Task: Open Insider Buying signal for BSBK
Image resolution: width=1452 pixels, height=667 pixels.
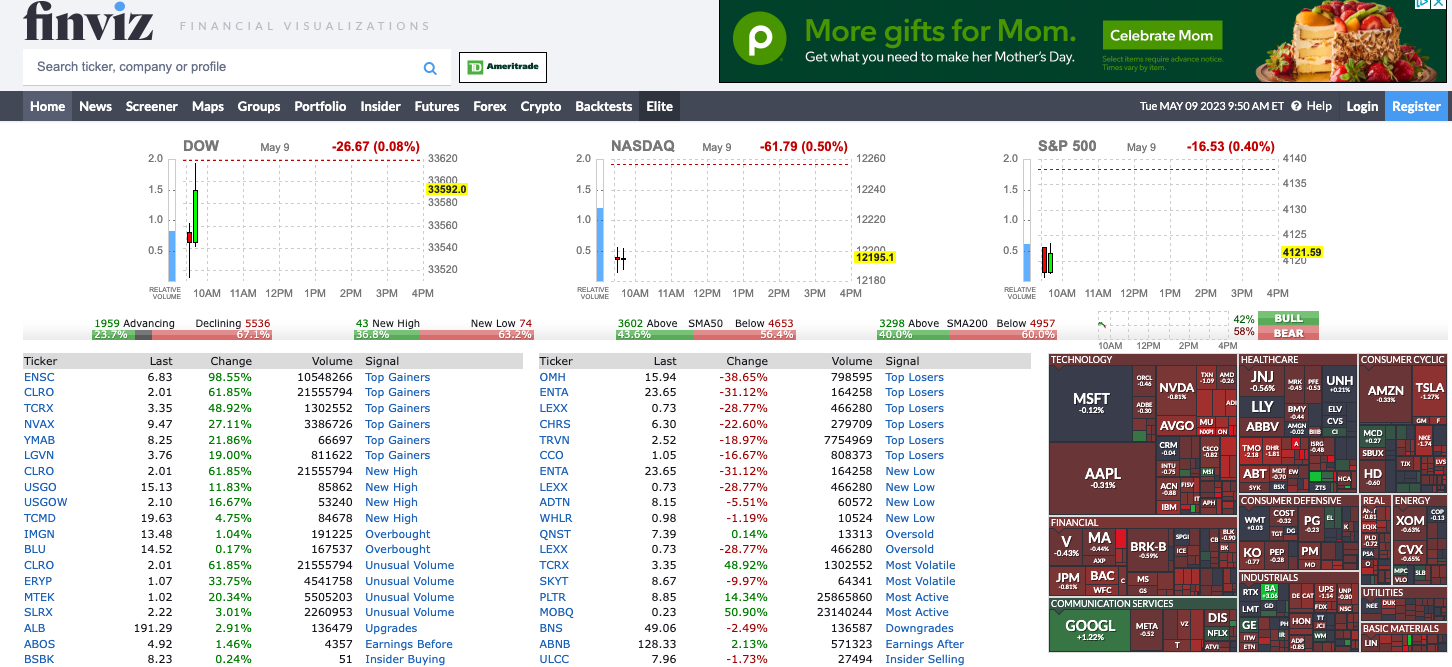Action: click(x=405, y=659)
